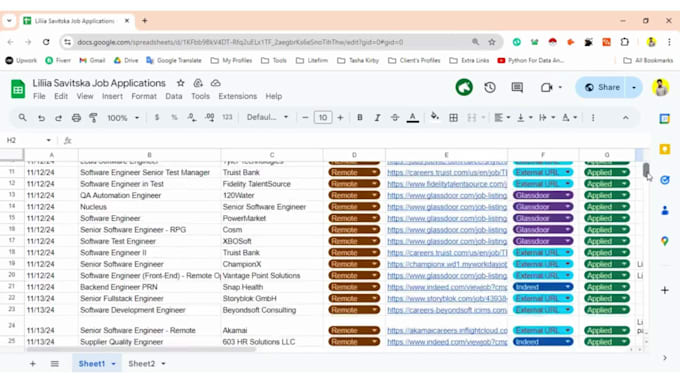Open the Sheet1 tab dropdown arrow

pos(114,364)
